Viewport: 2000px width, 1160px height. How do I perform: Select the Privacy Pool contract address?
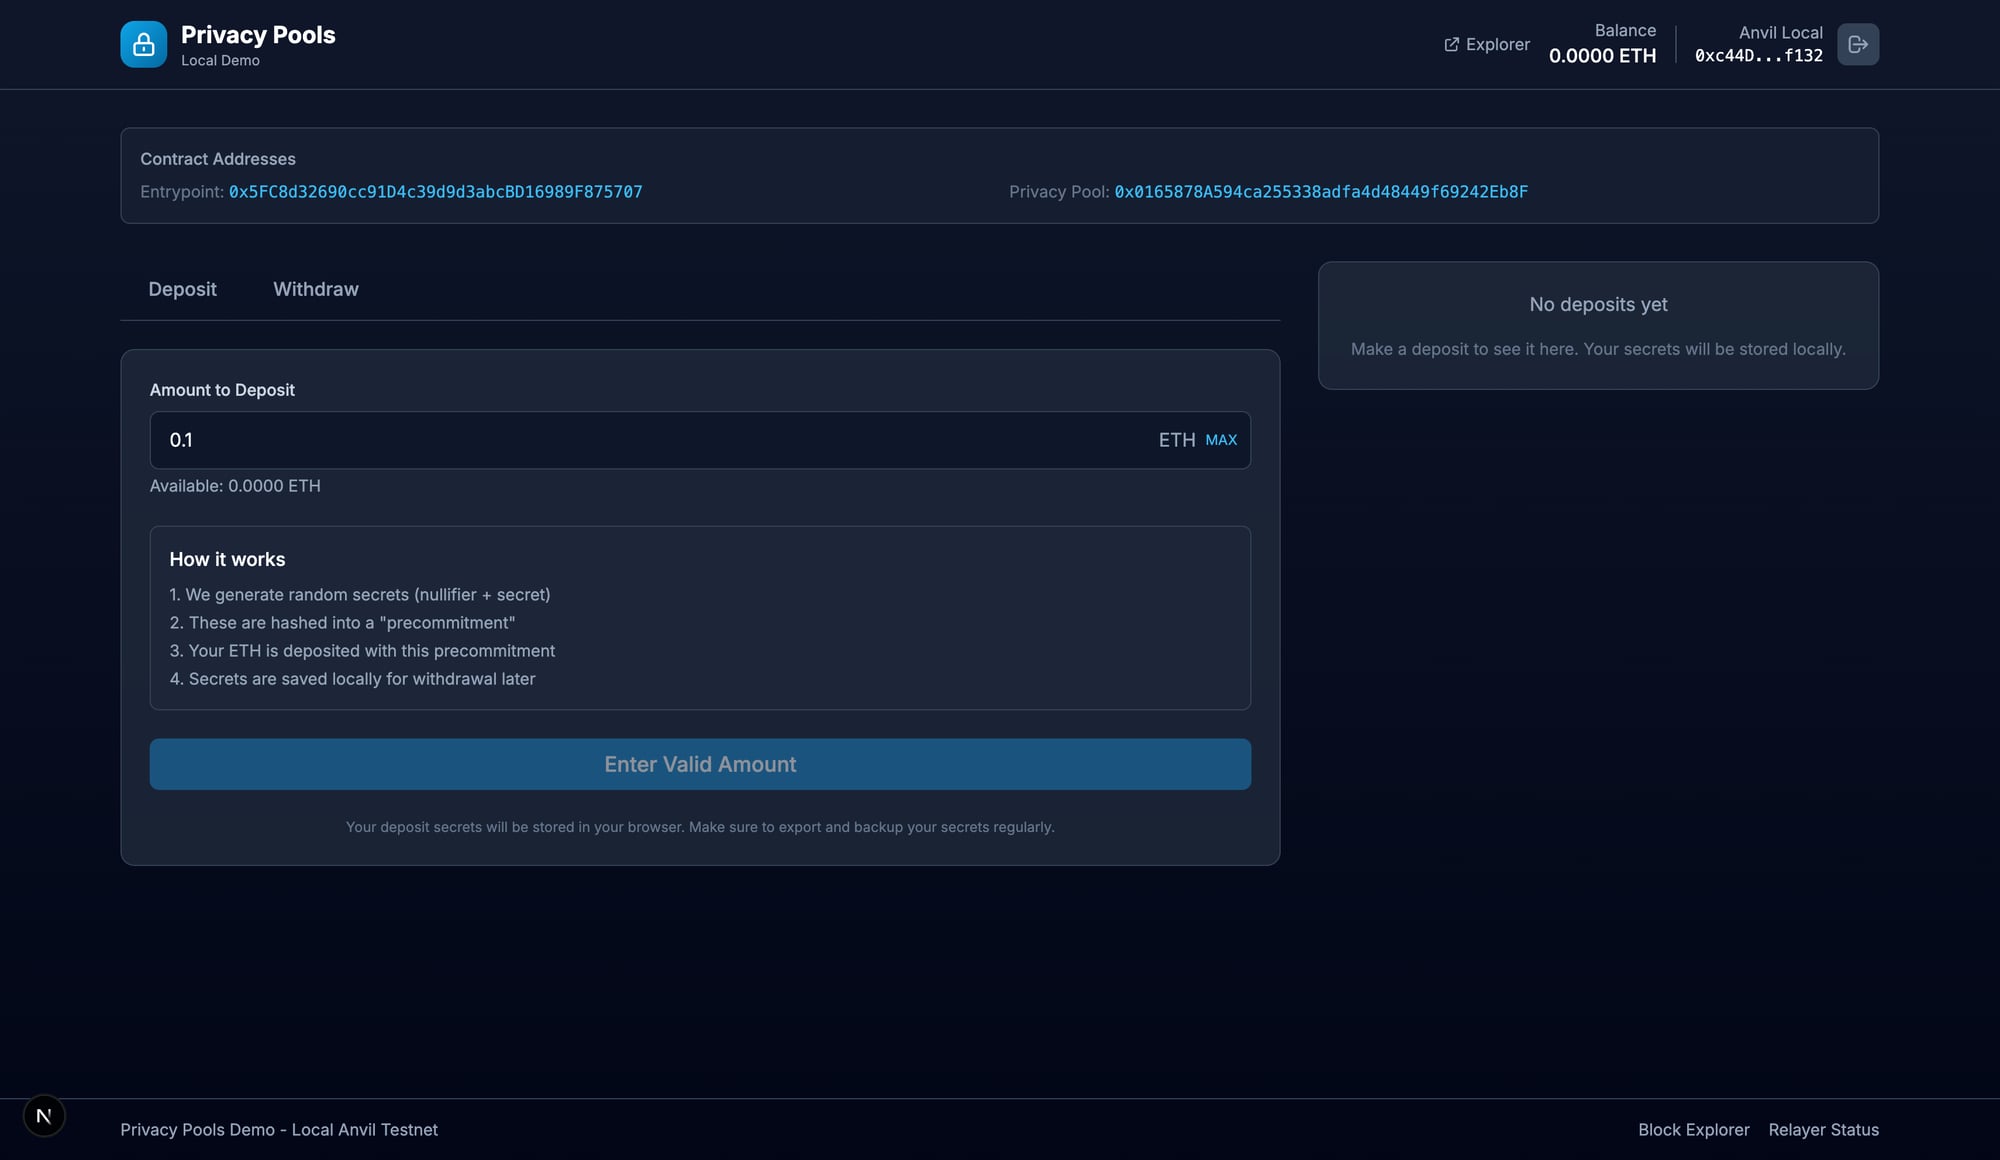(x=1322, y=191)
